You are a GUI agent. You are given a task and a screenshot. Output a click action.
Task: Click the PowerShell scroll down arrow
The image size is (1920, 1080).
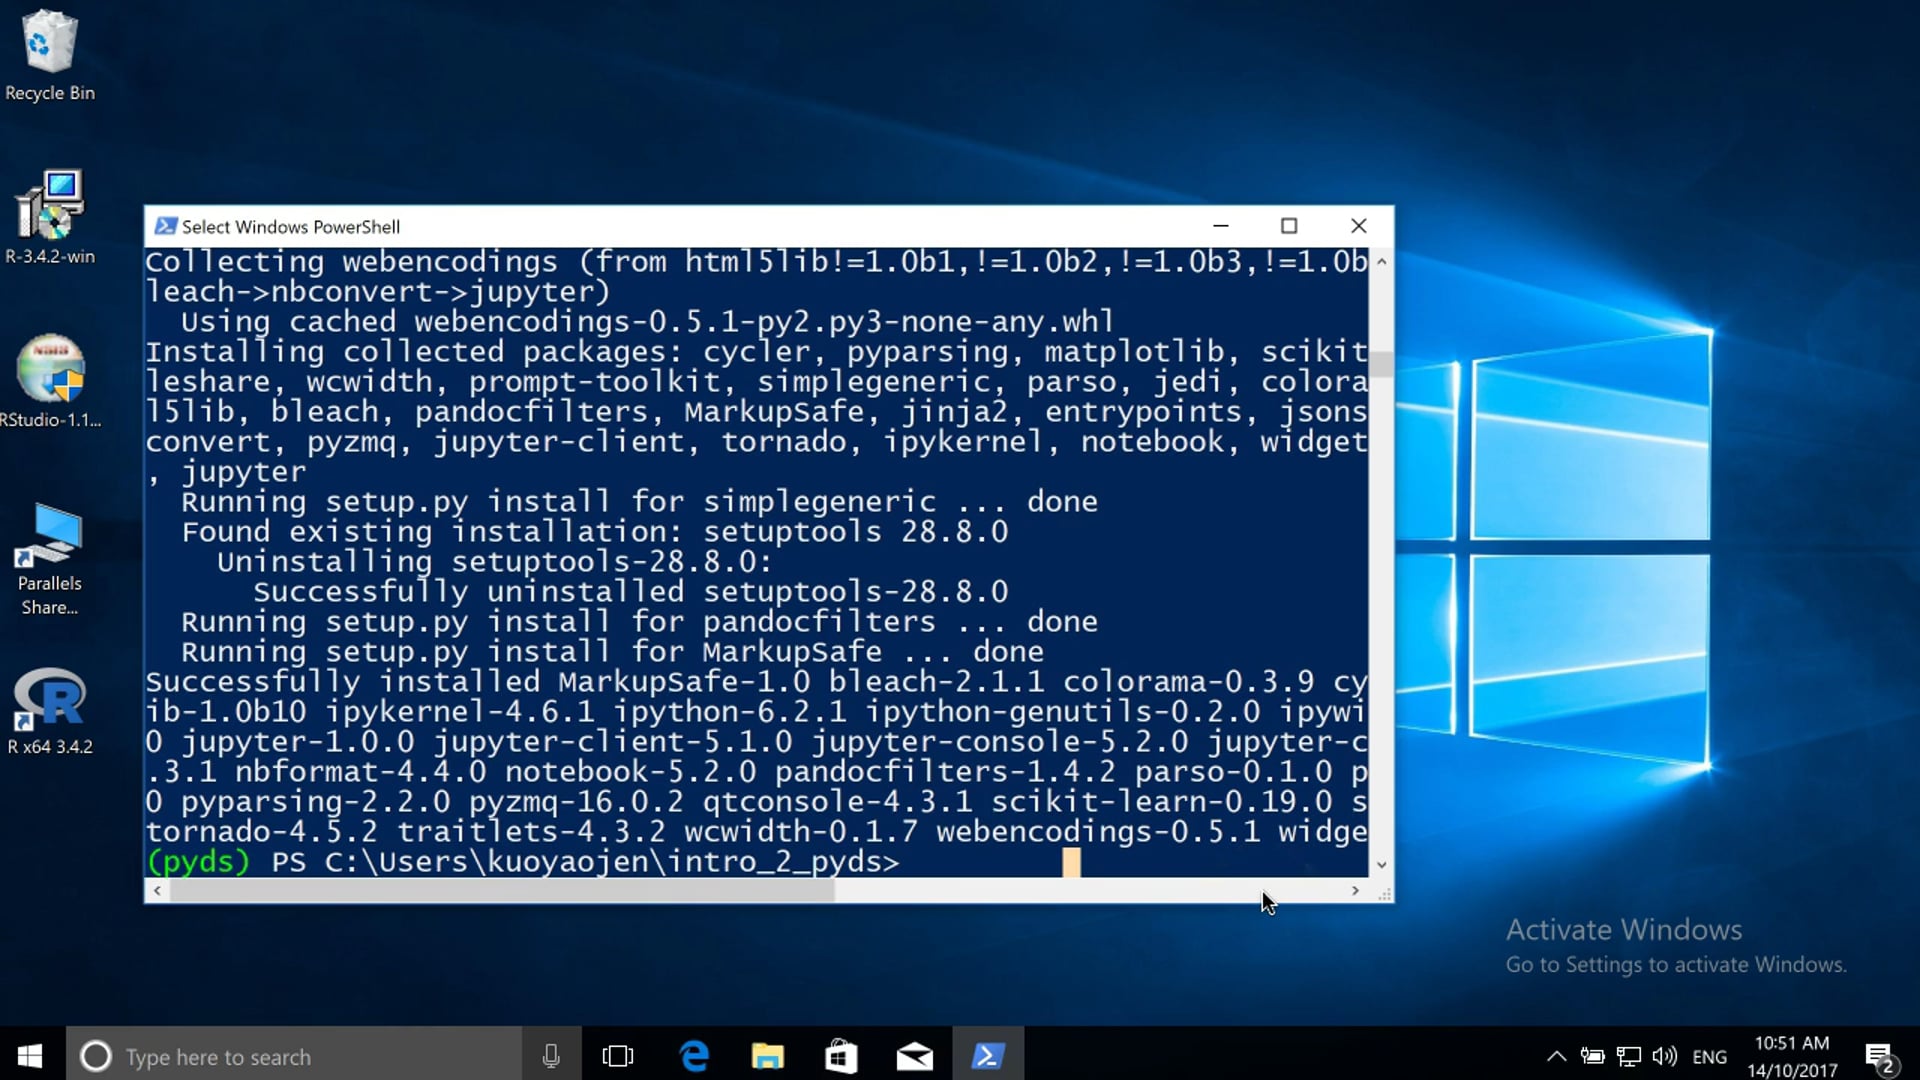click(1381, 865)
